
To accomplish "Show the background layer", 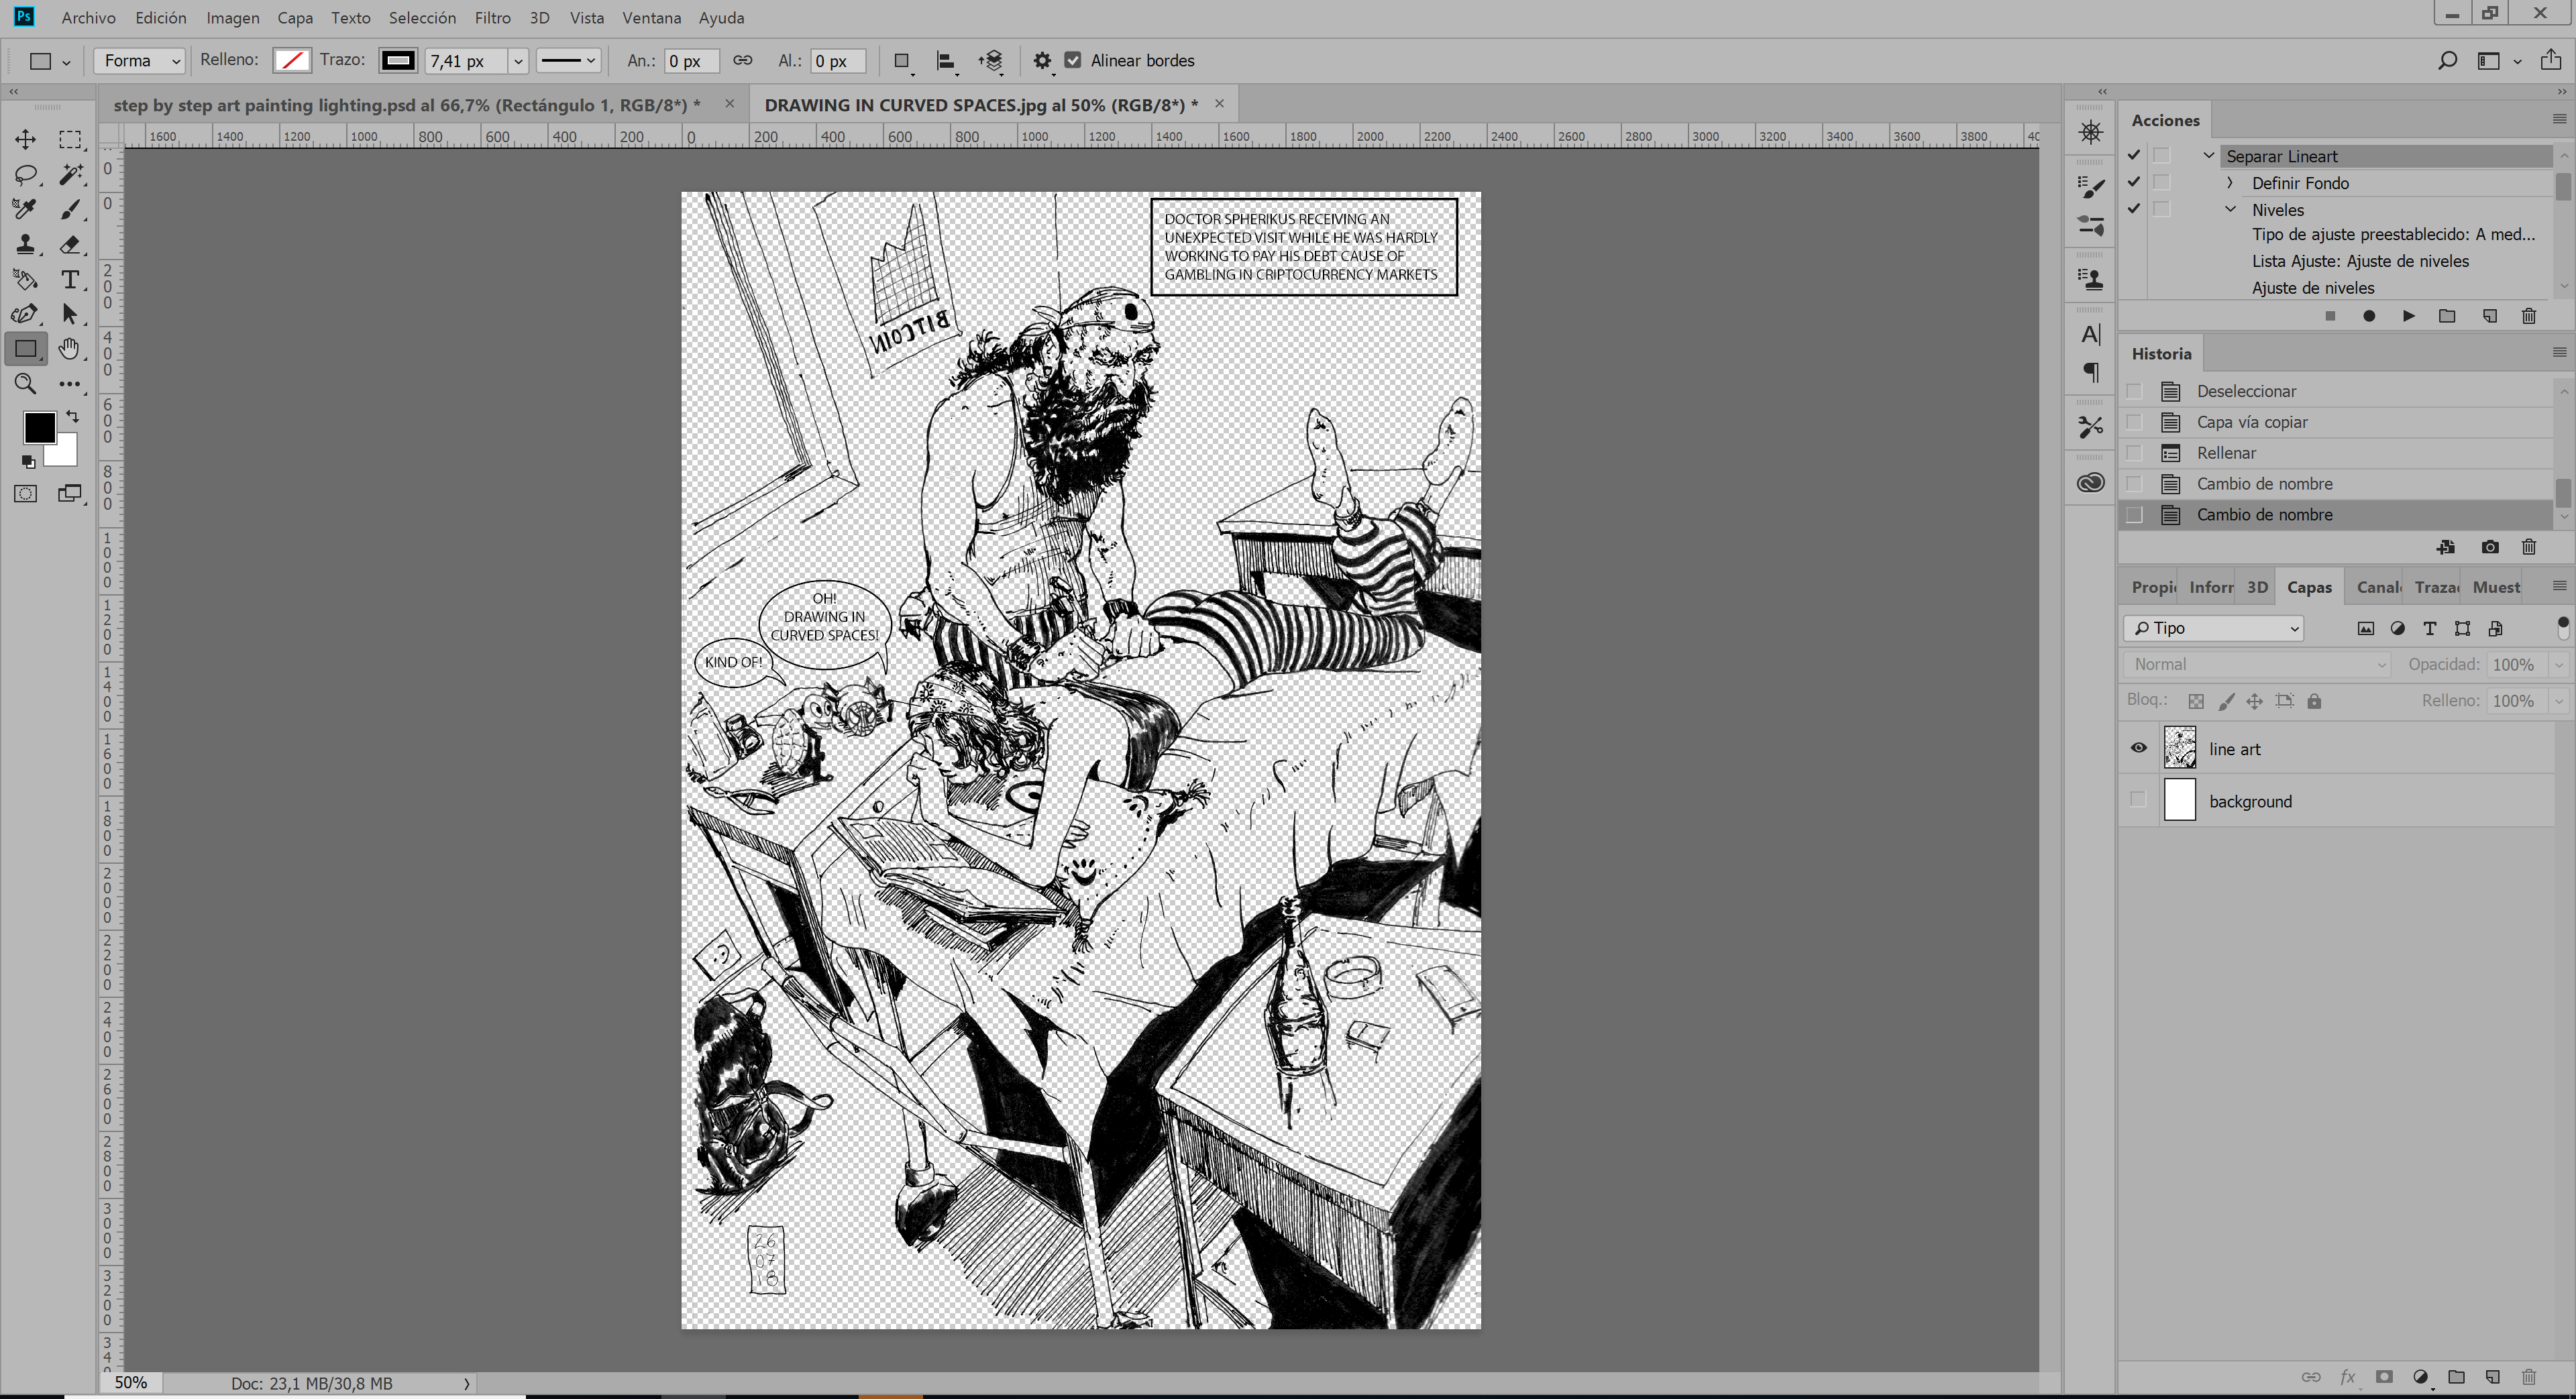I will pos(2138,800).
